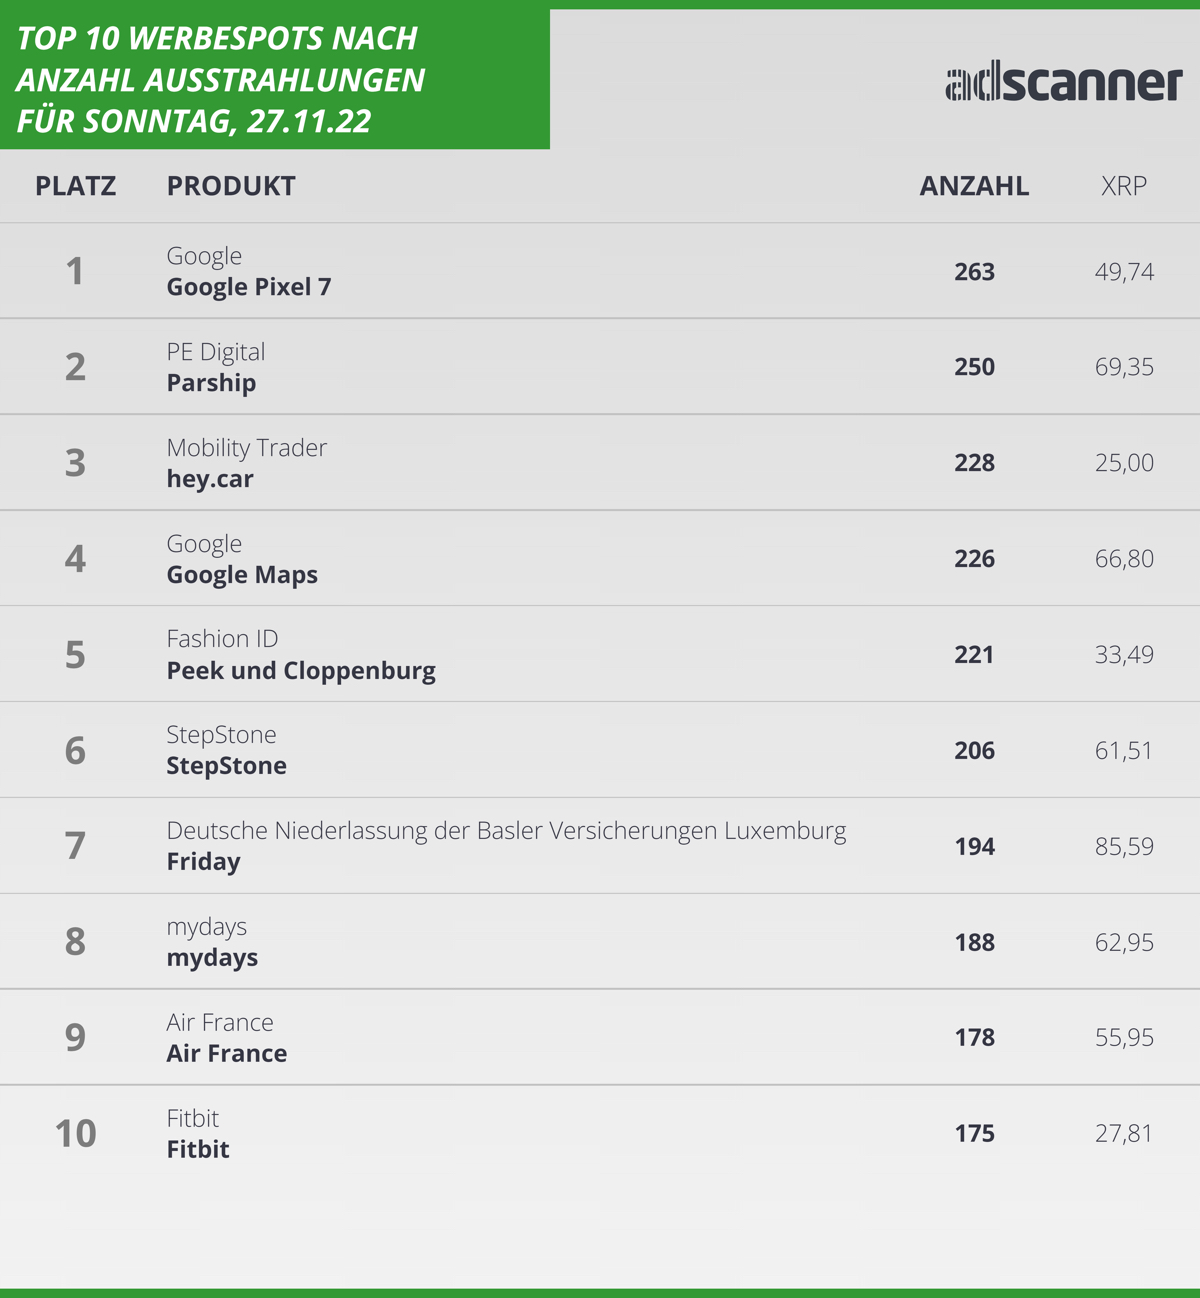Open the hey.car entry
Image resolution: width=1200 pixels, height=1298 pixels.
[x=210, y=478]
